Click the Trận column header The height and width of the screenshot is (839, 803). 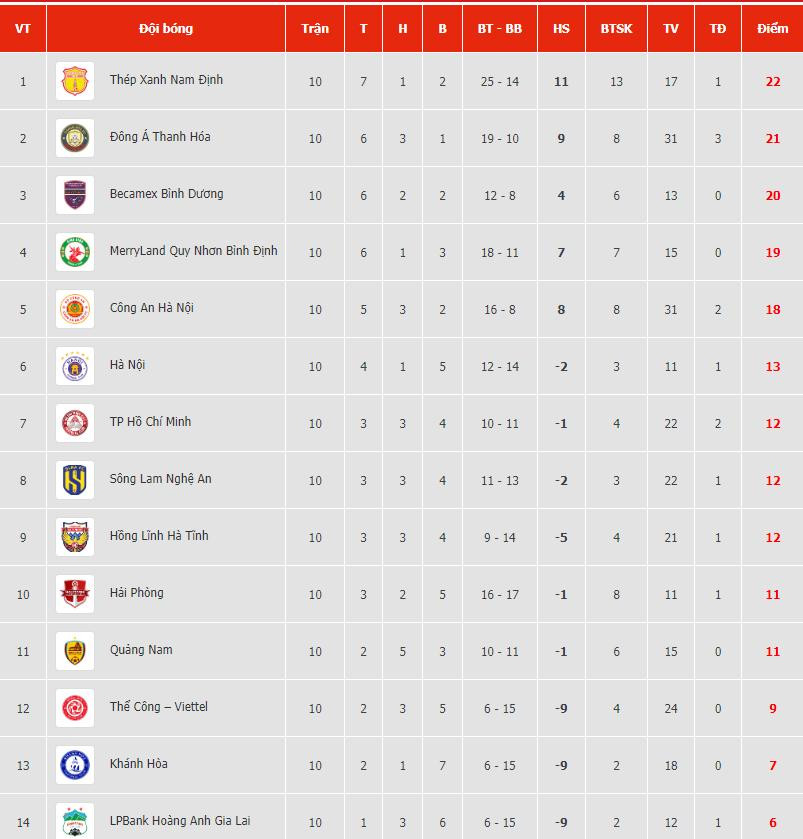point(315,29)
